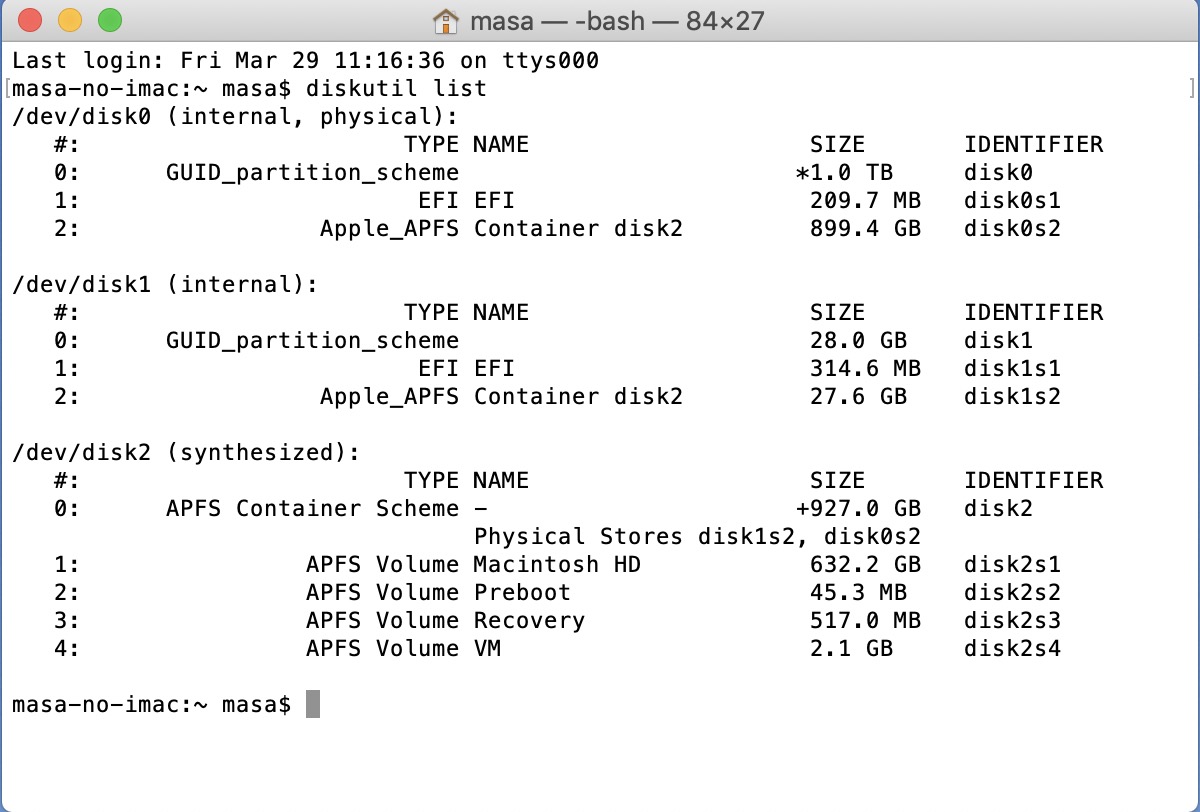
Task: Click the "Recovery" volume name
Action: [529, 620]
